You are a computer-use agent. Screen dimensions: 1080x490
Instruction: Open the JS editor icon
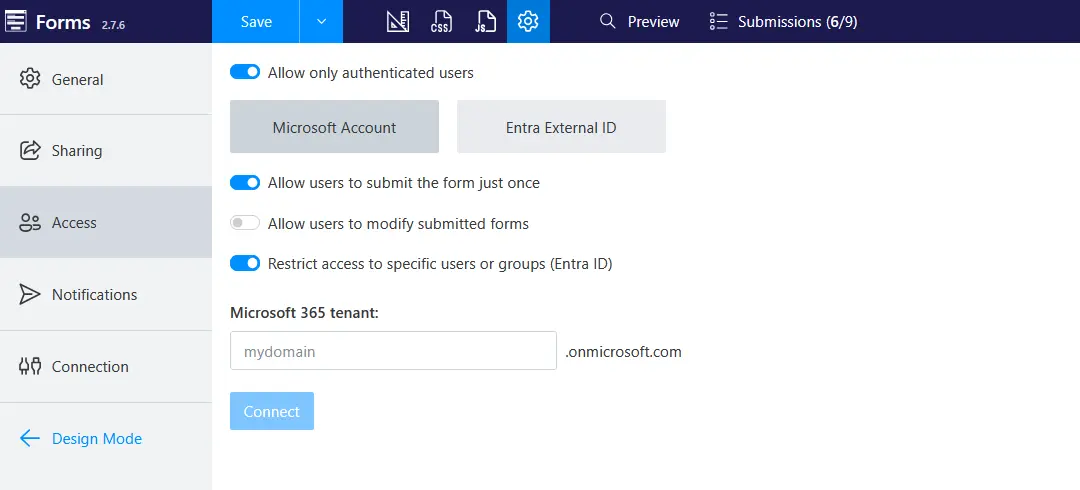[x=486, y=21]
